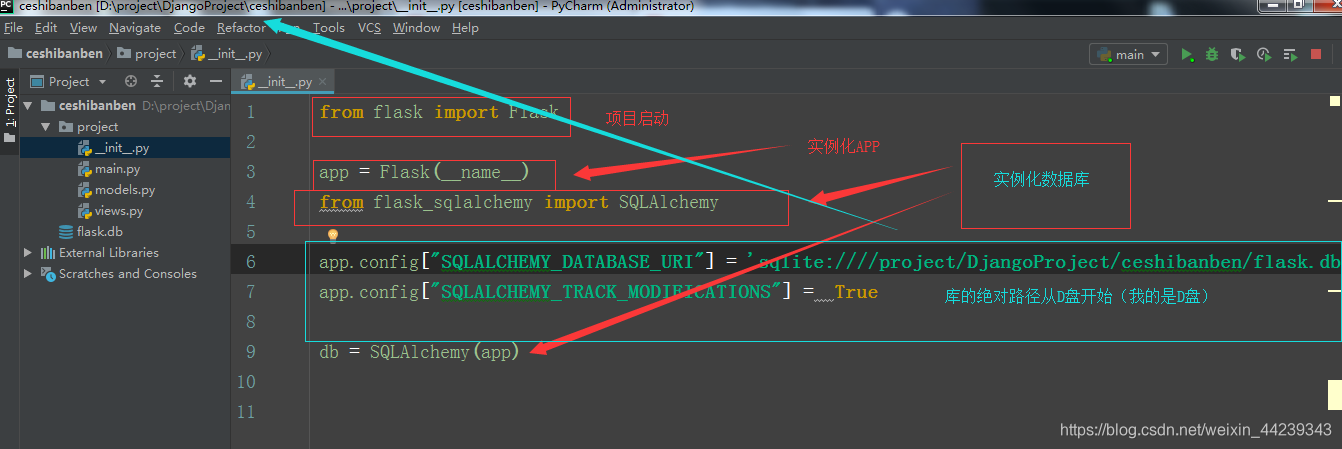Click the yellow inspection indicator square
Image resolution: width=1342 pixels, height=449 pixels.
1334,101
